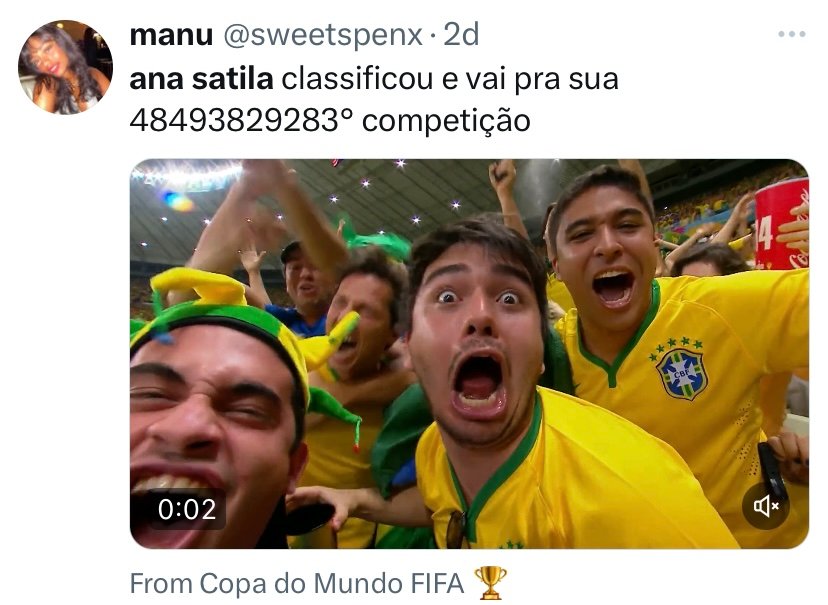The height and width of the screenshot is (605, 828).
Task: Open the three-dot more options menu
Action: click(x=791, y=34)
